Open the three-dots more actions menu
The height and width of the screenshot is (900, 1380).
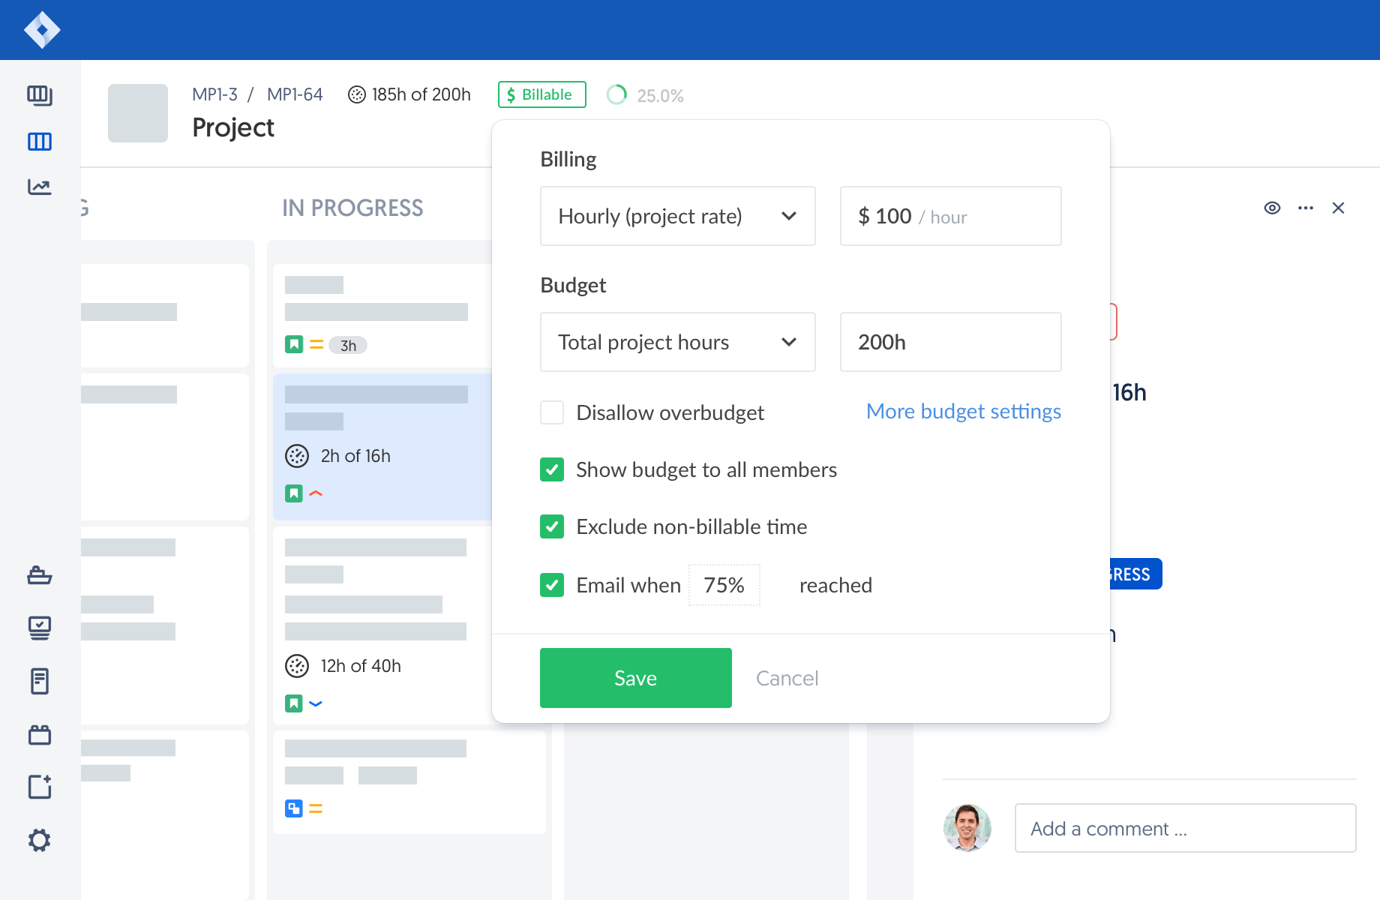click(x=1306, y=208)
